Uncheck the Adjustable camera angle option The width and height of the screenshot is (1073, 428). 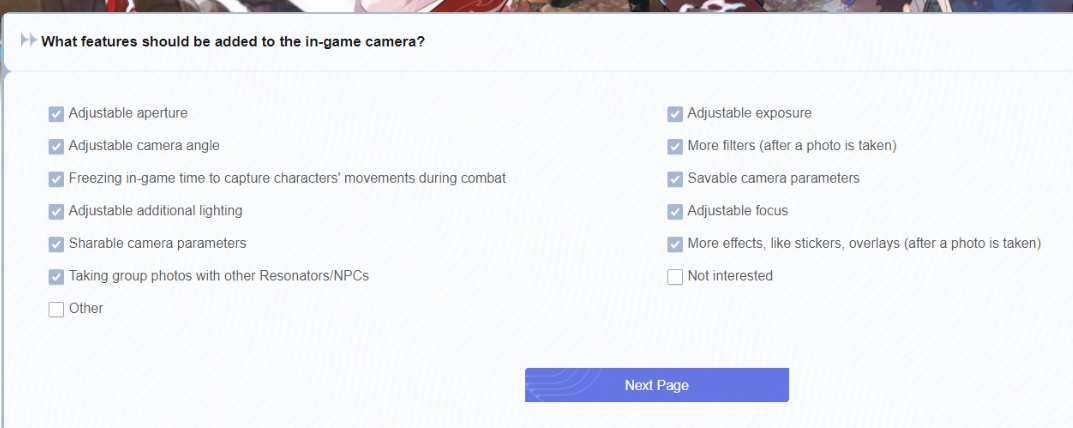pyautogui.click(x=56, y=146)
